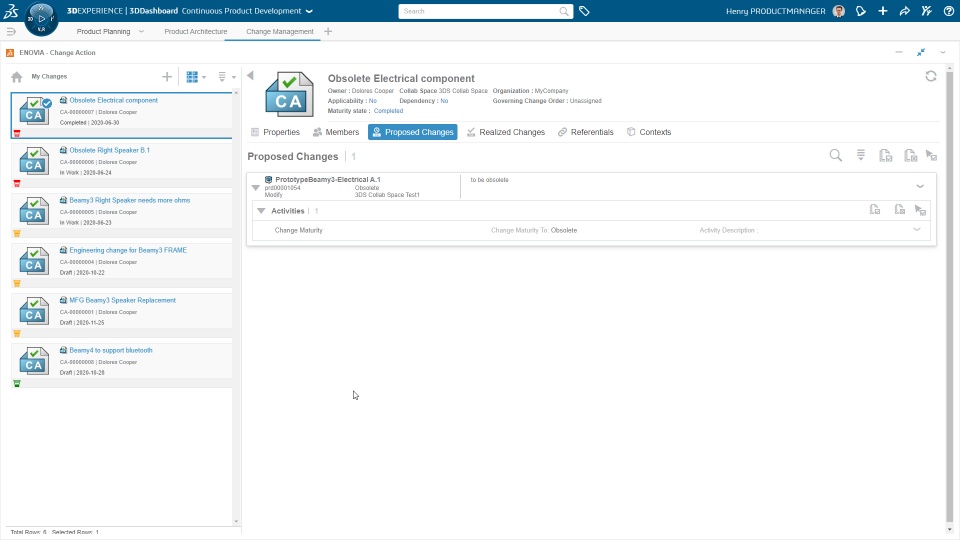Open the dashboard title dropdown
This screenshot has height=540, width=960.
[x=309, y=11]
